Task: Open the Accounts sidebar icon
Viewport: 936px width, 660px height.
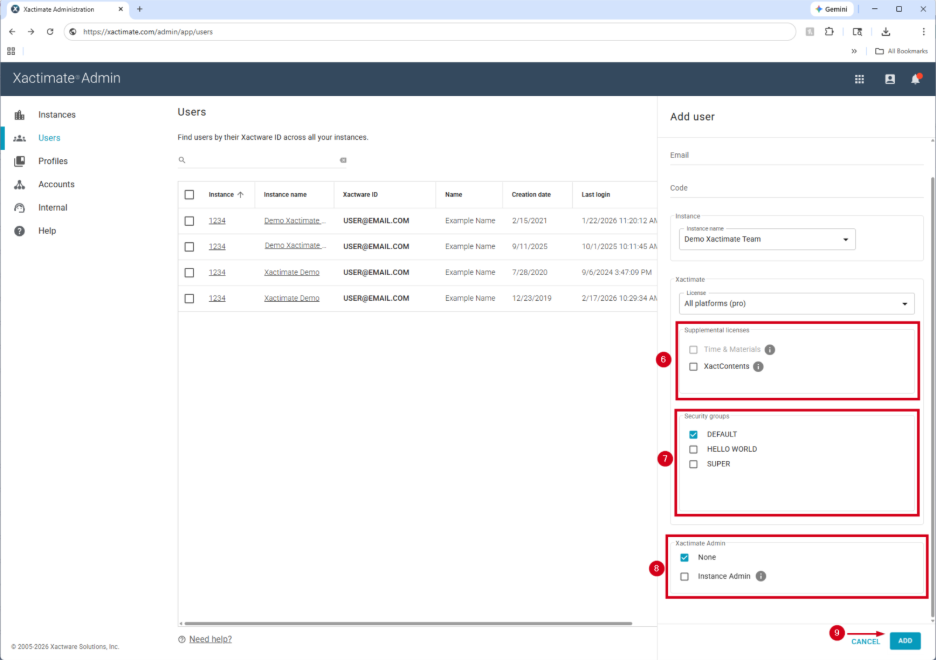Action: (x=20, y=184)
